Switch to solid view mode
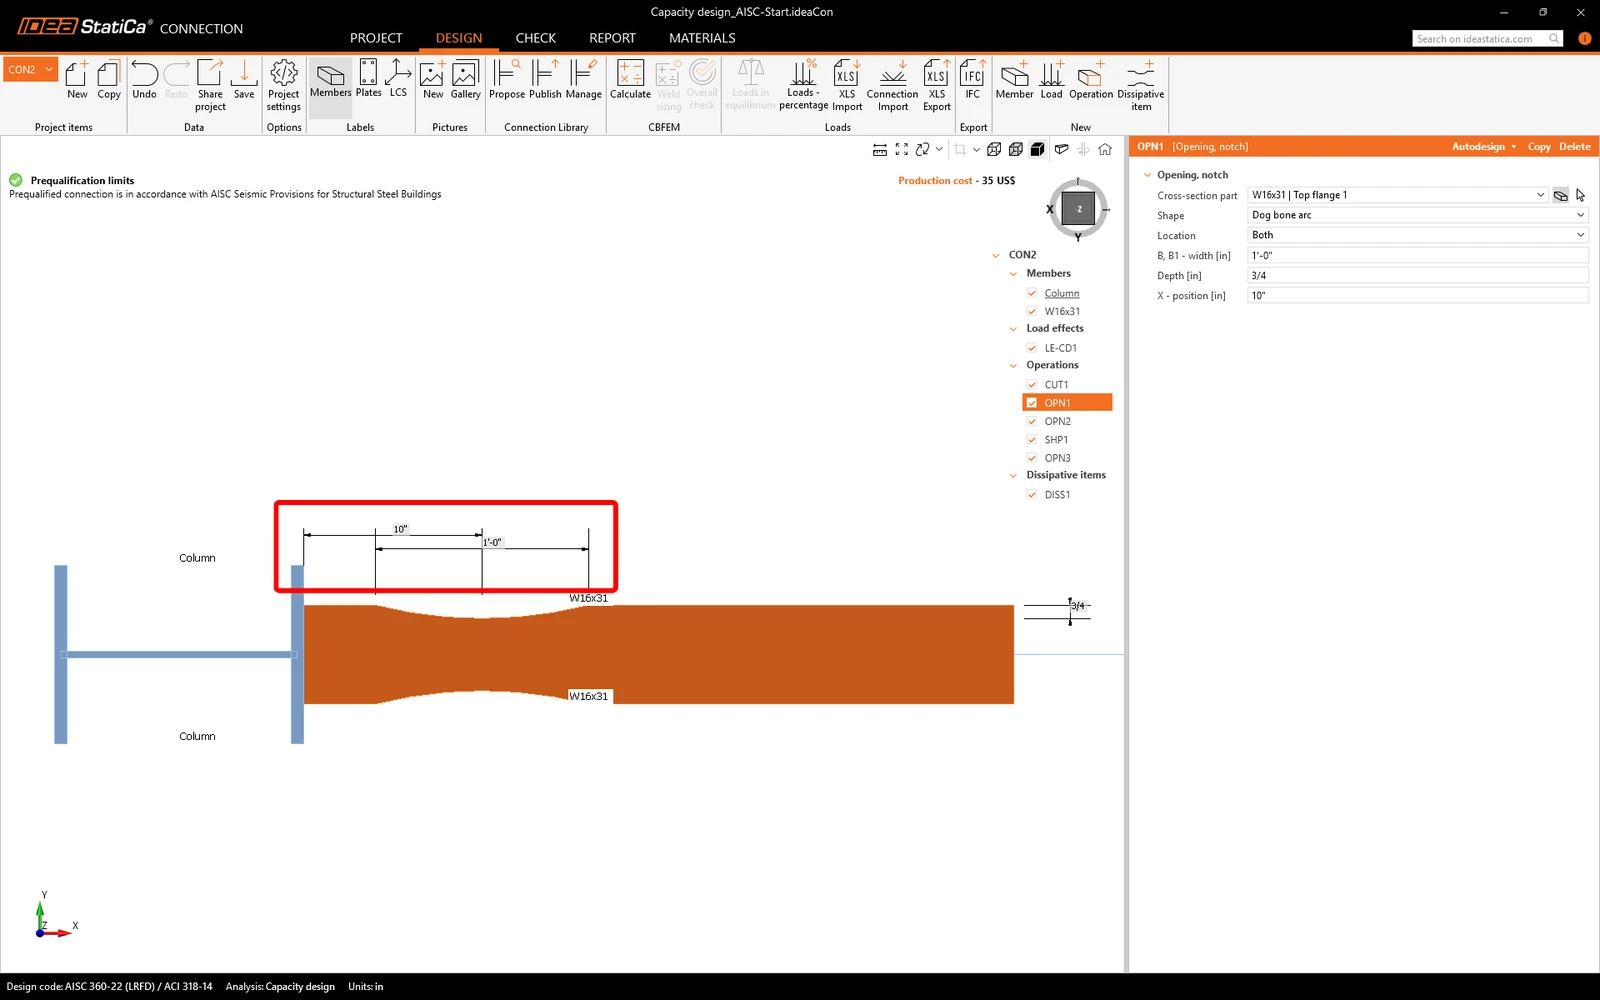This screenshot has height=1000, width=1600. click(x=1038, y=149)
